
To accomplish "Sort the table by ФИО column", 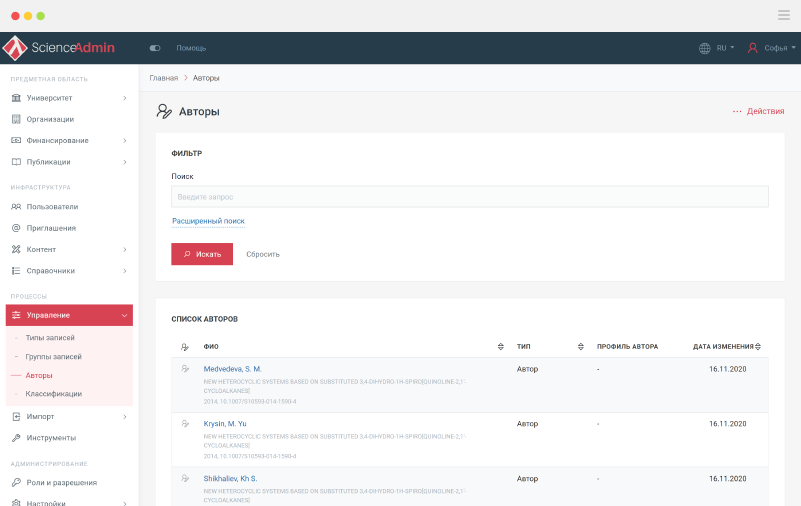I will [501, 347].
